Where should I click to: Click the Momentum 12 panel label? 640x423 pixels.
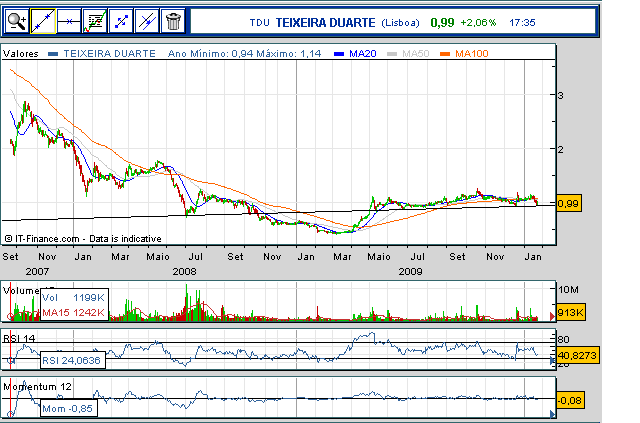[30, 385]
